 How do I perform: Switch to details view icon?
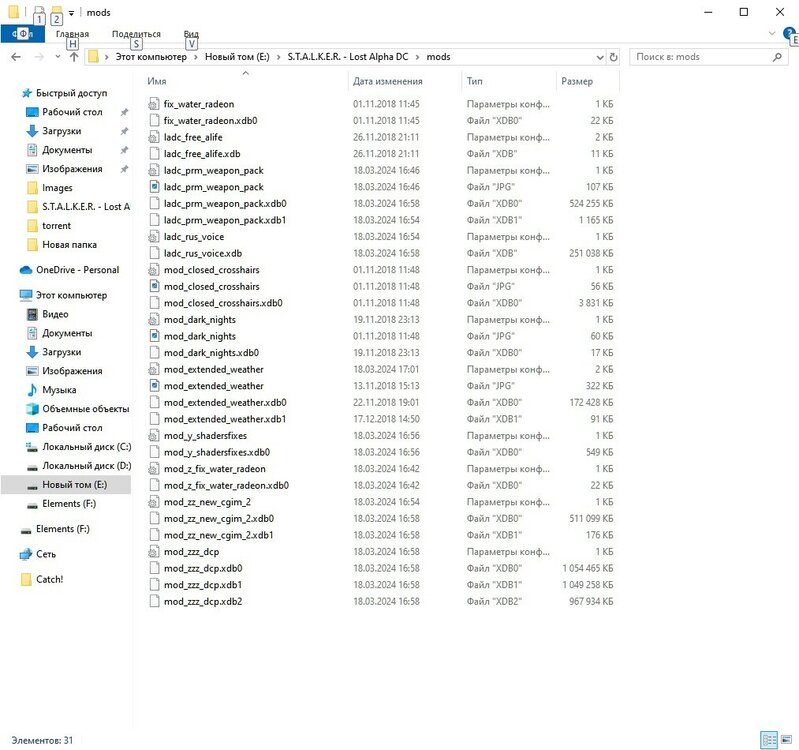click(767, 739)
